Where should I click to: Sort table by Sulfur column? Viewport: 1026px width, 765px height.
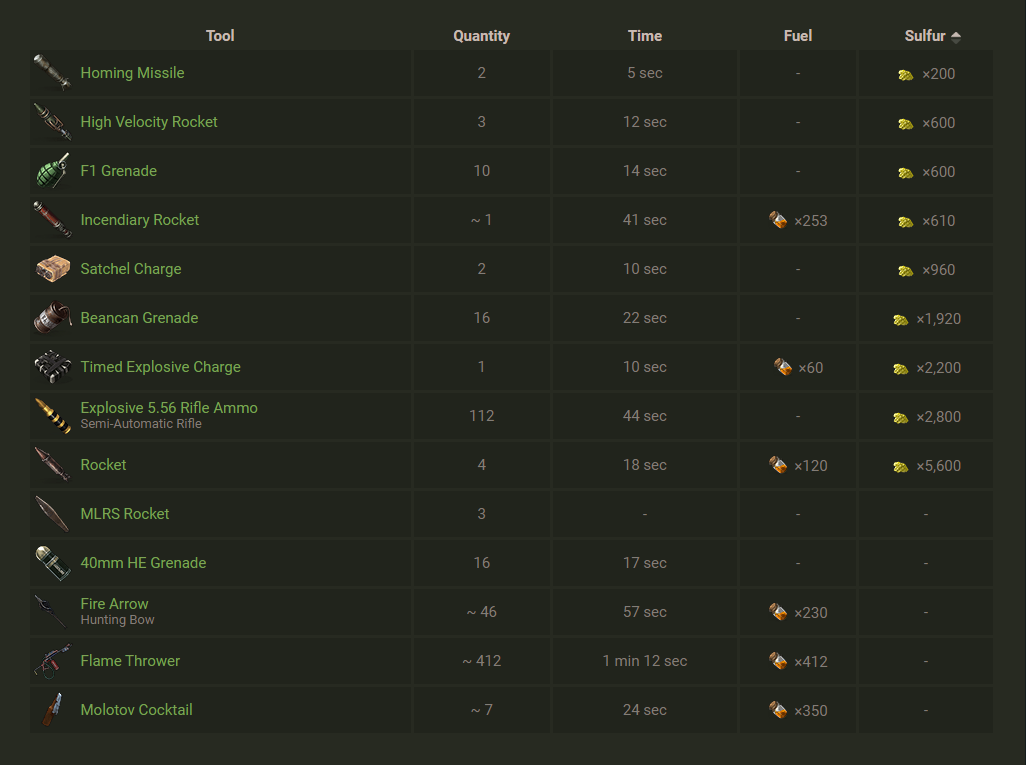pyautogui.click(x=924, y=36)
